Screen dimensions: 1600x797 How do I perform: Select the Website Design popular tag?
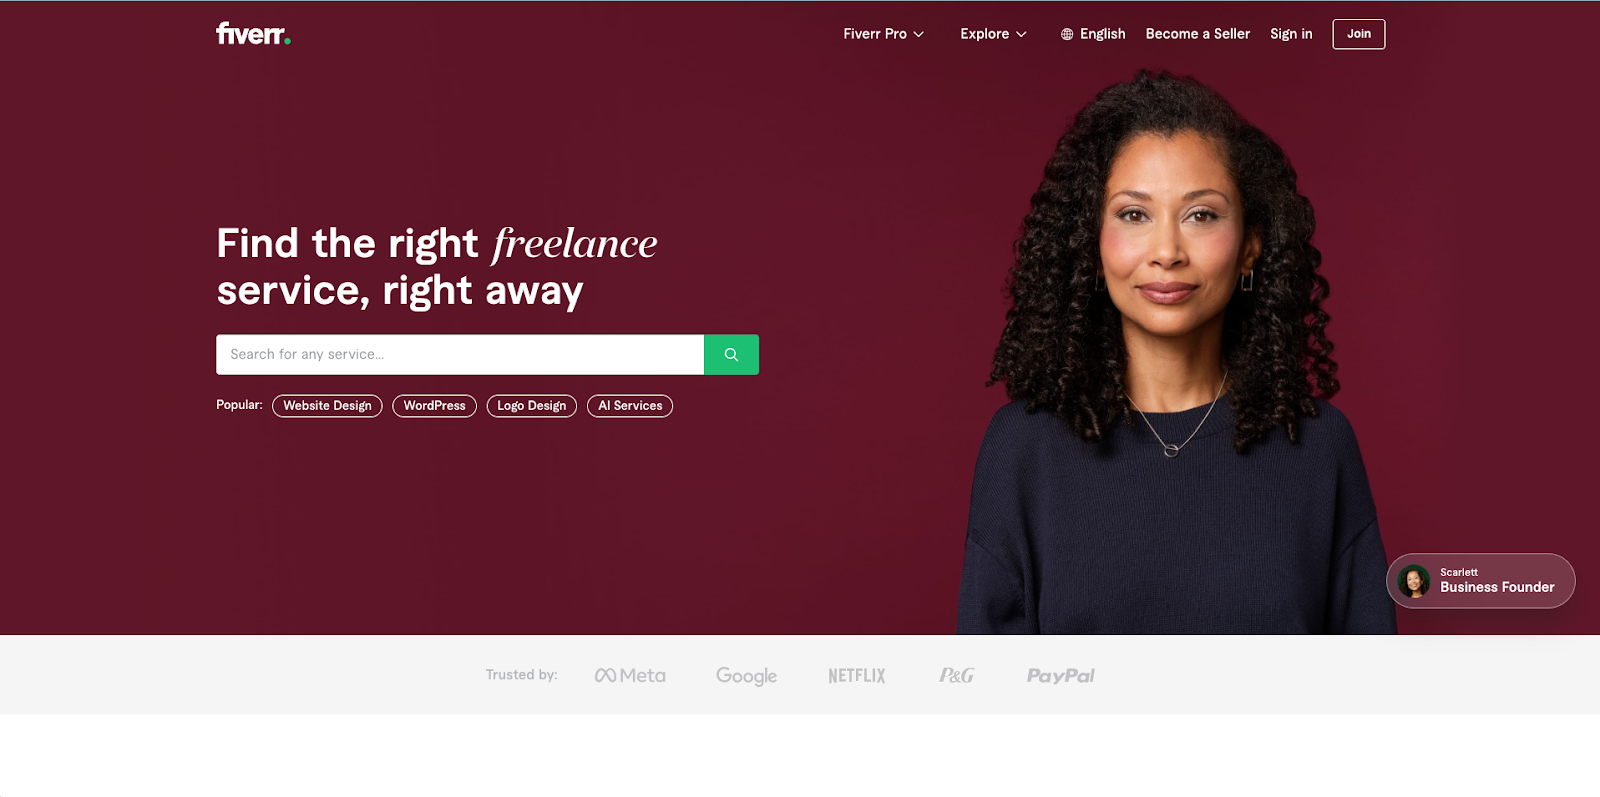(327, 406)
